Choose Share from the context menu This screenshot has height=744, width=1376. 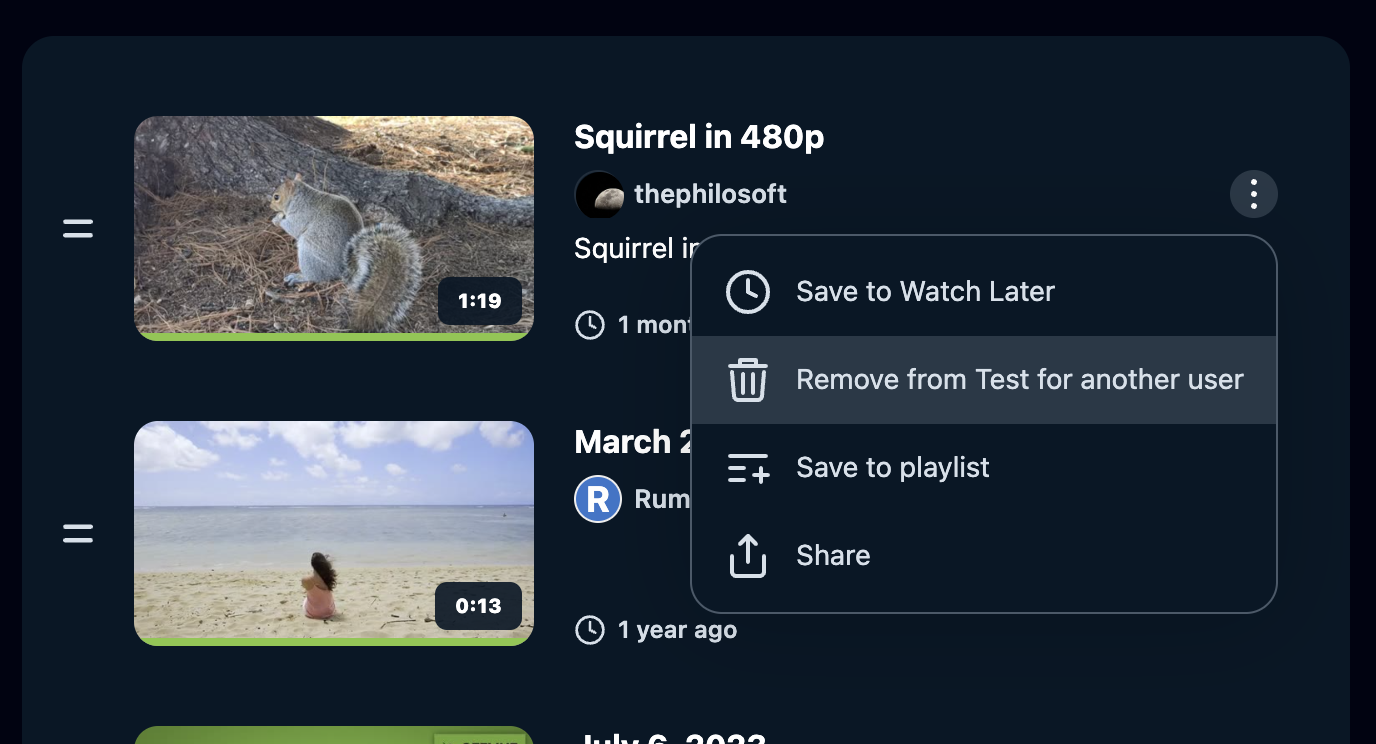pyautogui.click(x=833, y=556)
